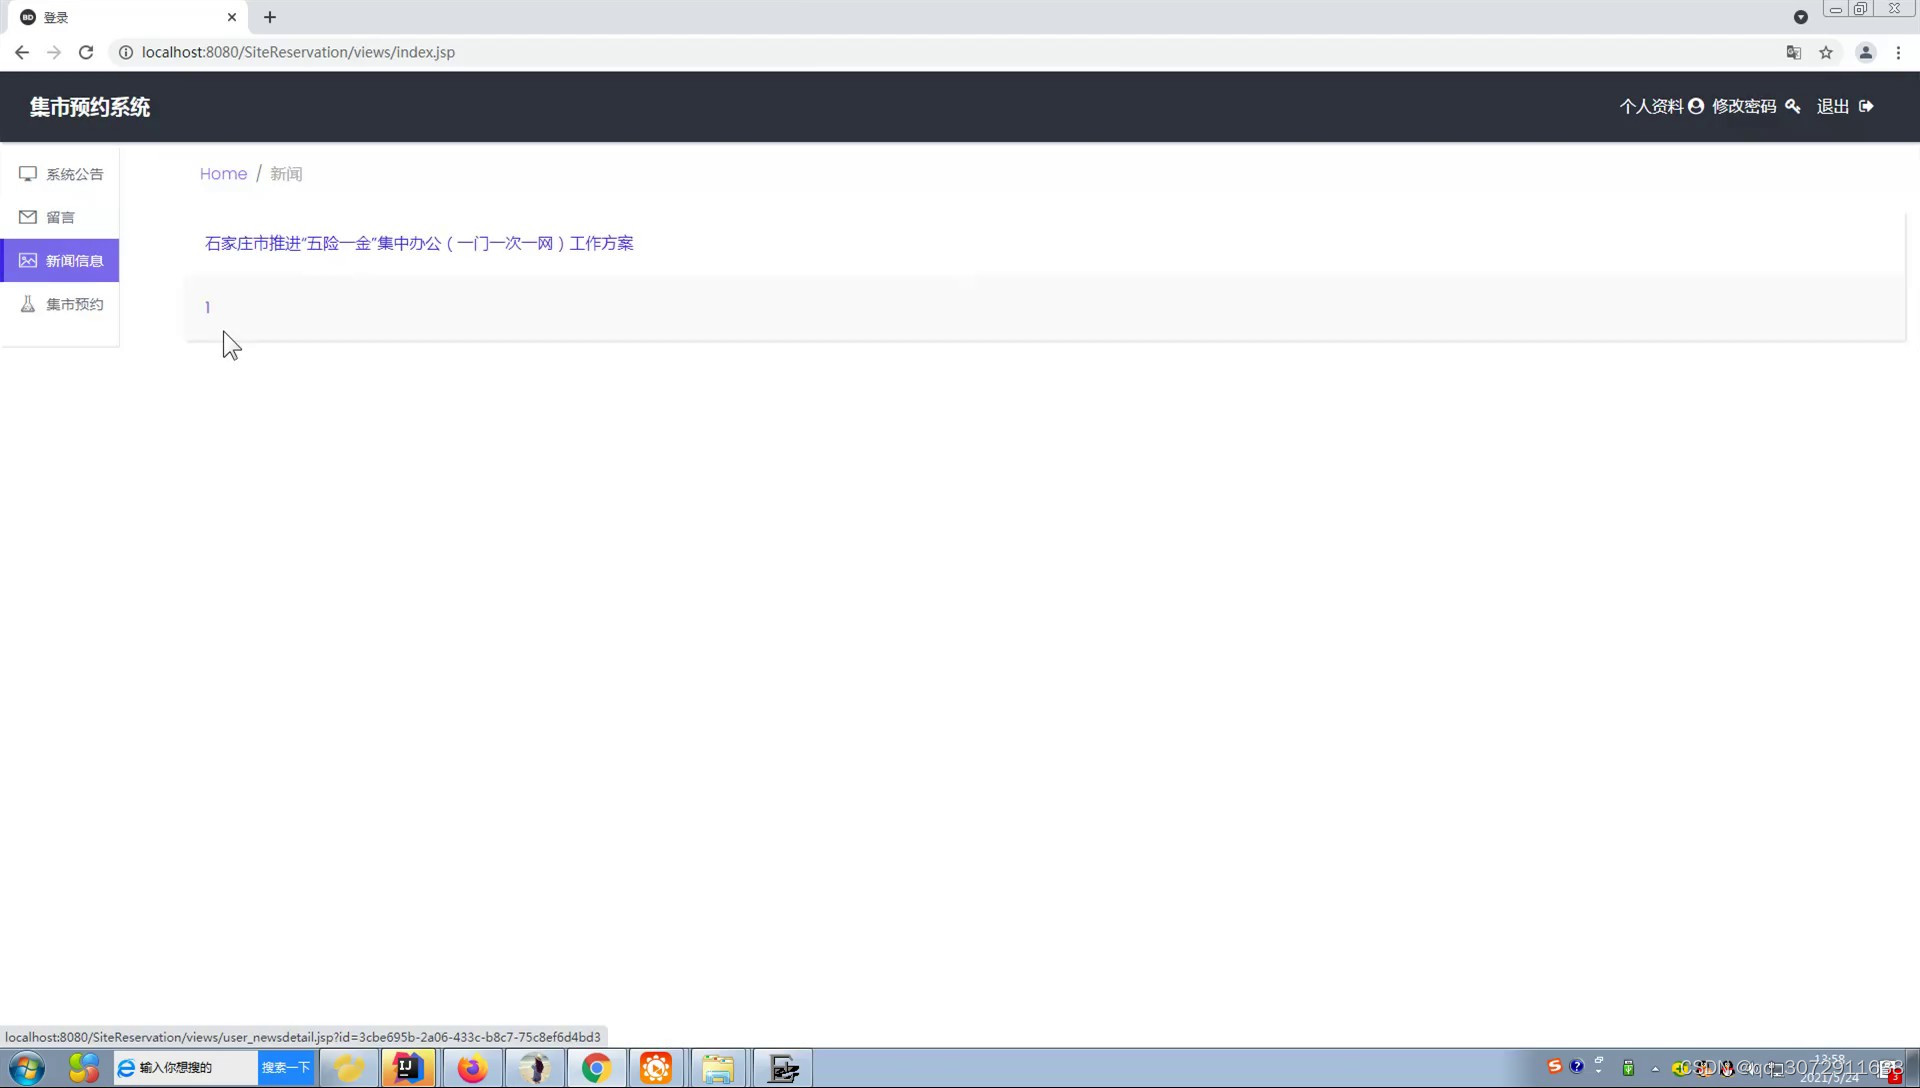Screen dimensions: 1920x1088
Task: Click the Sogou input method tray icon
Action: (1554, 1066)
